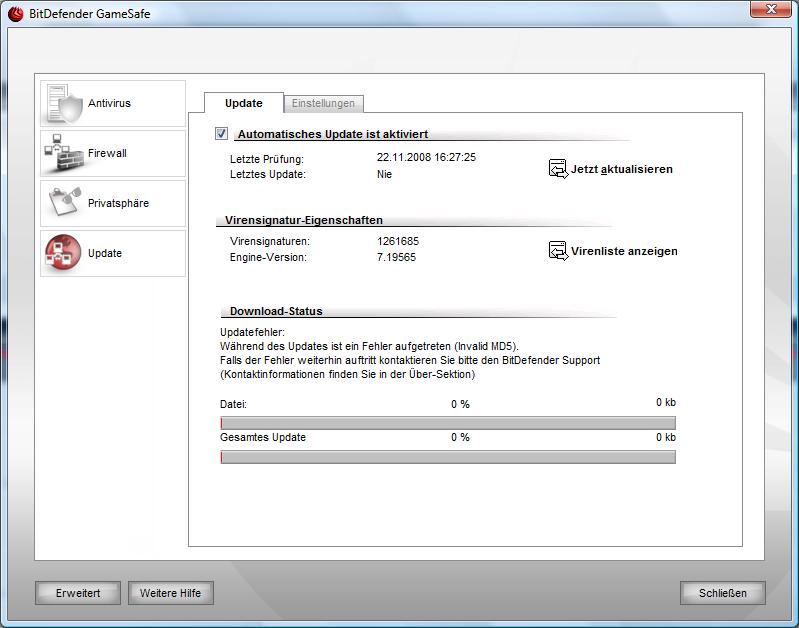Click the Erweitert button

pyautogui.click(x=78, y=593)
